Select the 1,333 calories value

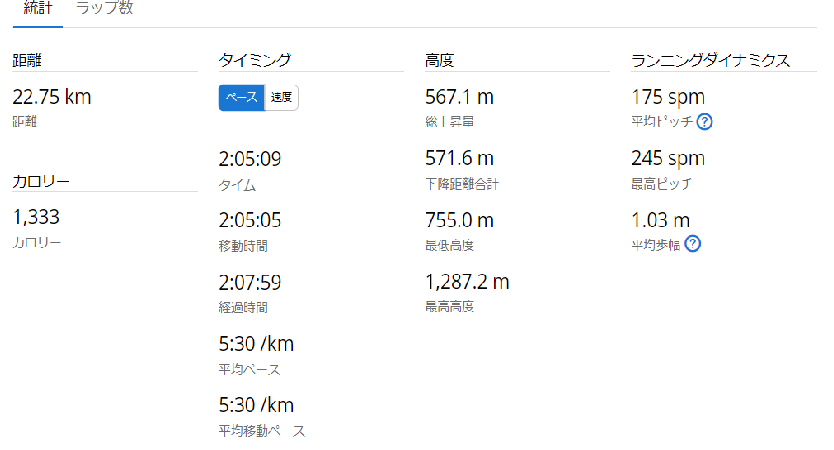click(x=36, y=217)
